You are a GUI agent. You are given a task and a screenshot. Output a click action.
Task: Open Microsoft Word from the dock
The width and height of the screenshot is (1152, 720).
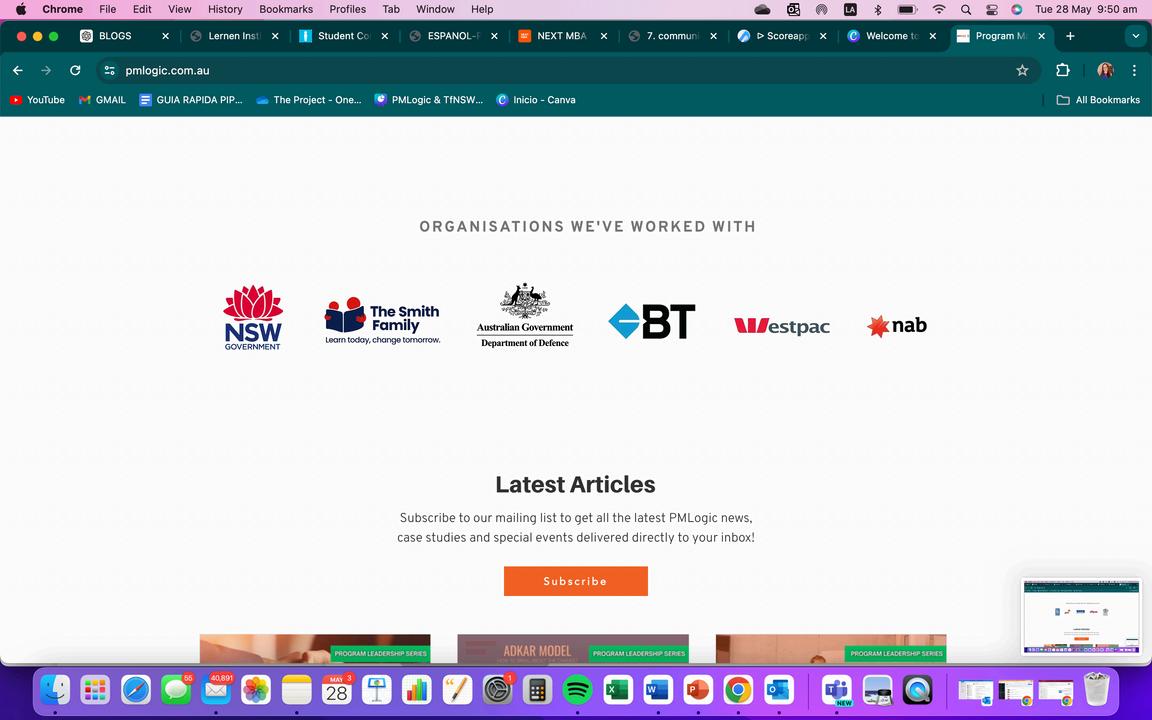658,690
